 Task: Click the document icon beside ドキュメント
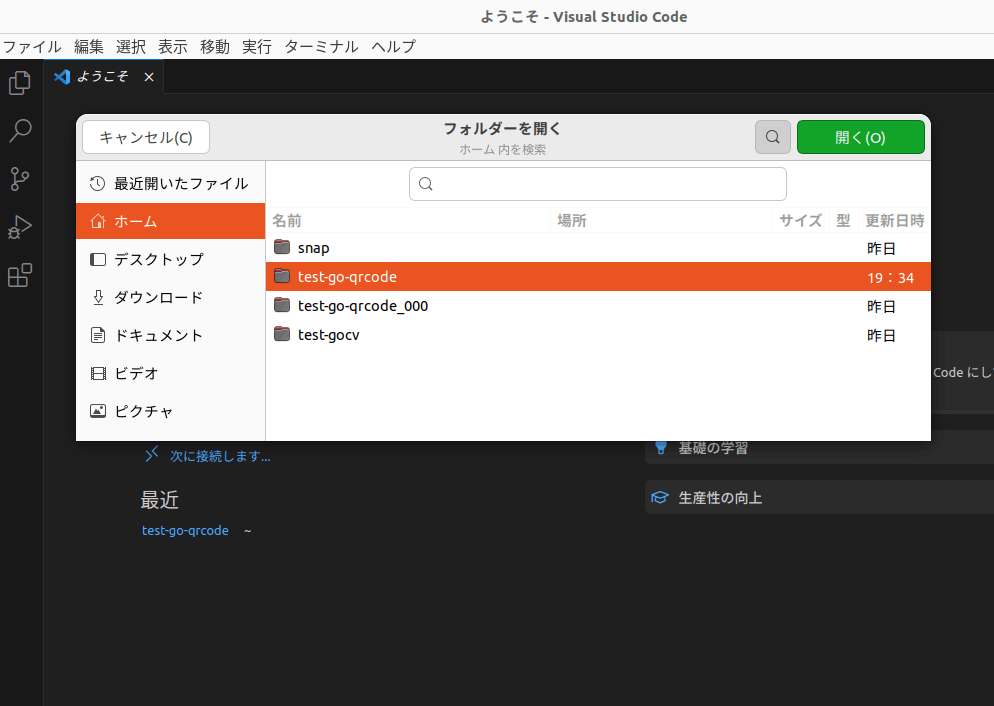pyautogui.click(x=98, y=335)
